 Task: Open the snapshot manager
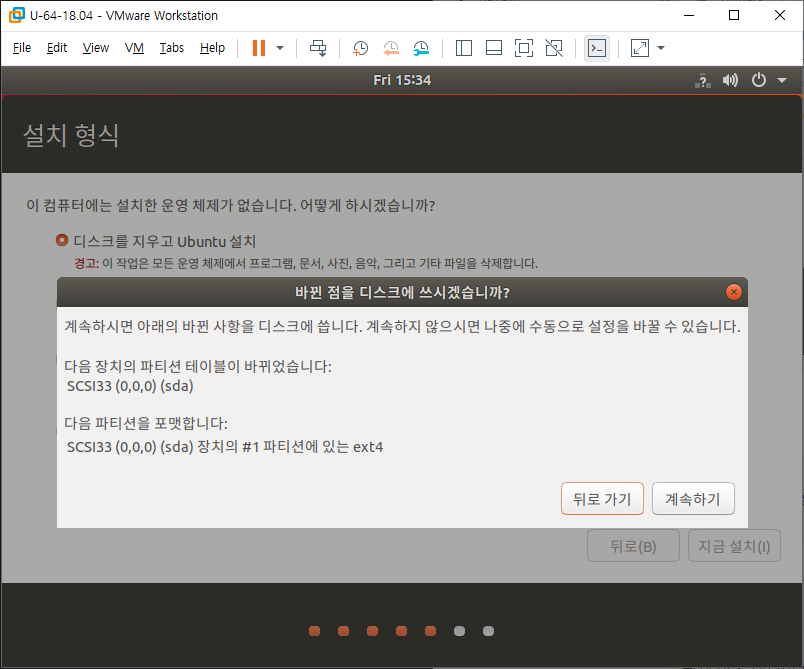(x=421, y=48)
